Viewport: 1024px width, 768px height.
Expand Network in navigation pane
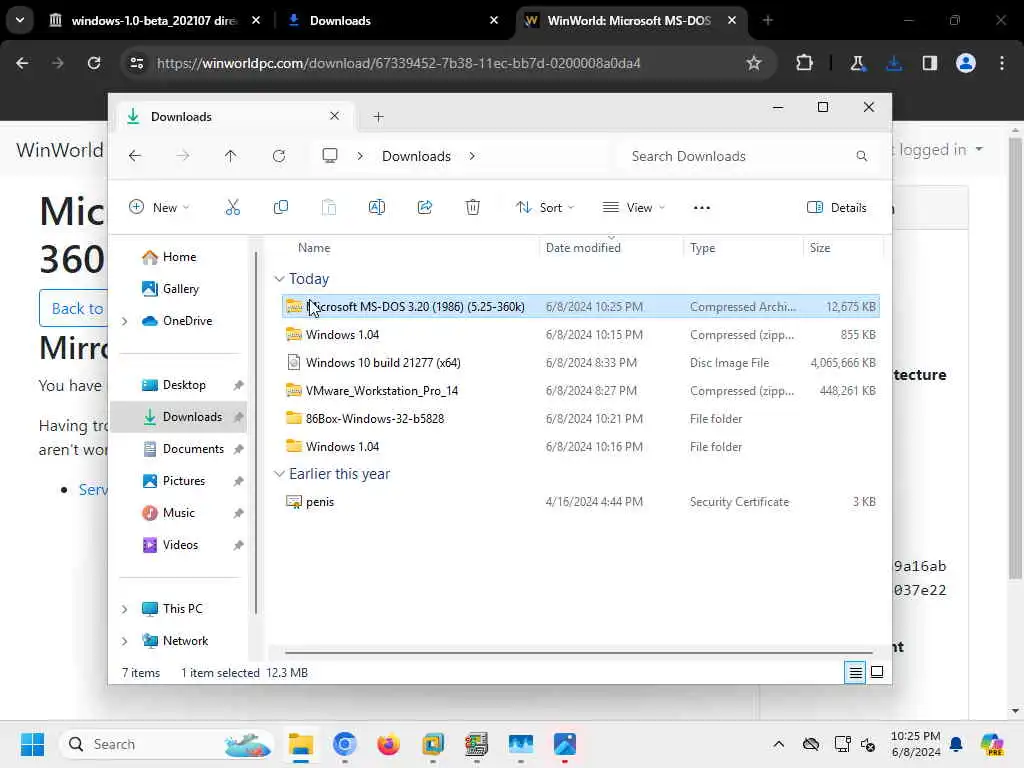(125, 641)
